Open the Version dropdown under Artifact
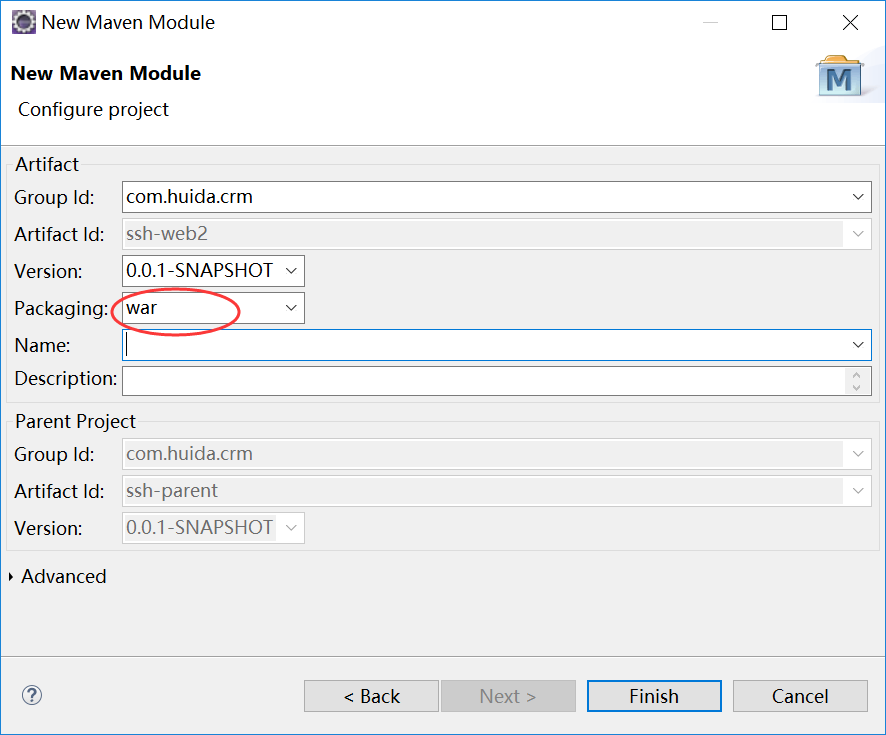886x735 pixels. 291,270
